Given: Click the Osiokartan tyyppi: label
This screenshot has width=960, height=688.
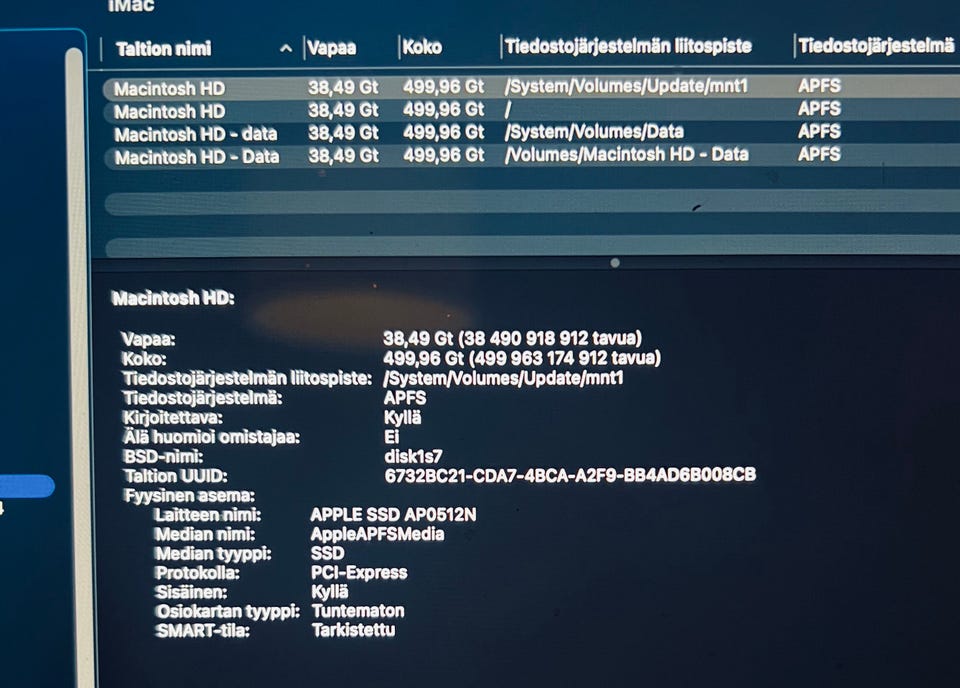Looking at the screenshot, I should 228,611.
